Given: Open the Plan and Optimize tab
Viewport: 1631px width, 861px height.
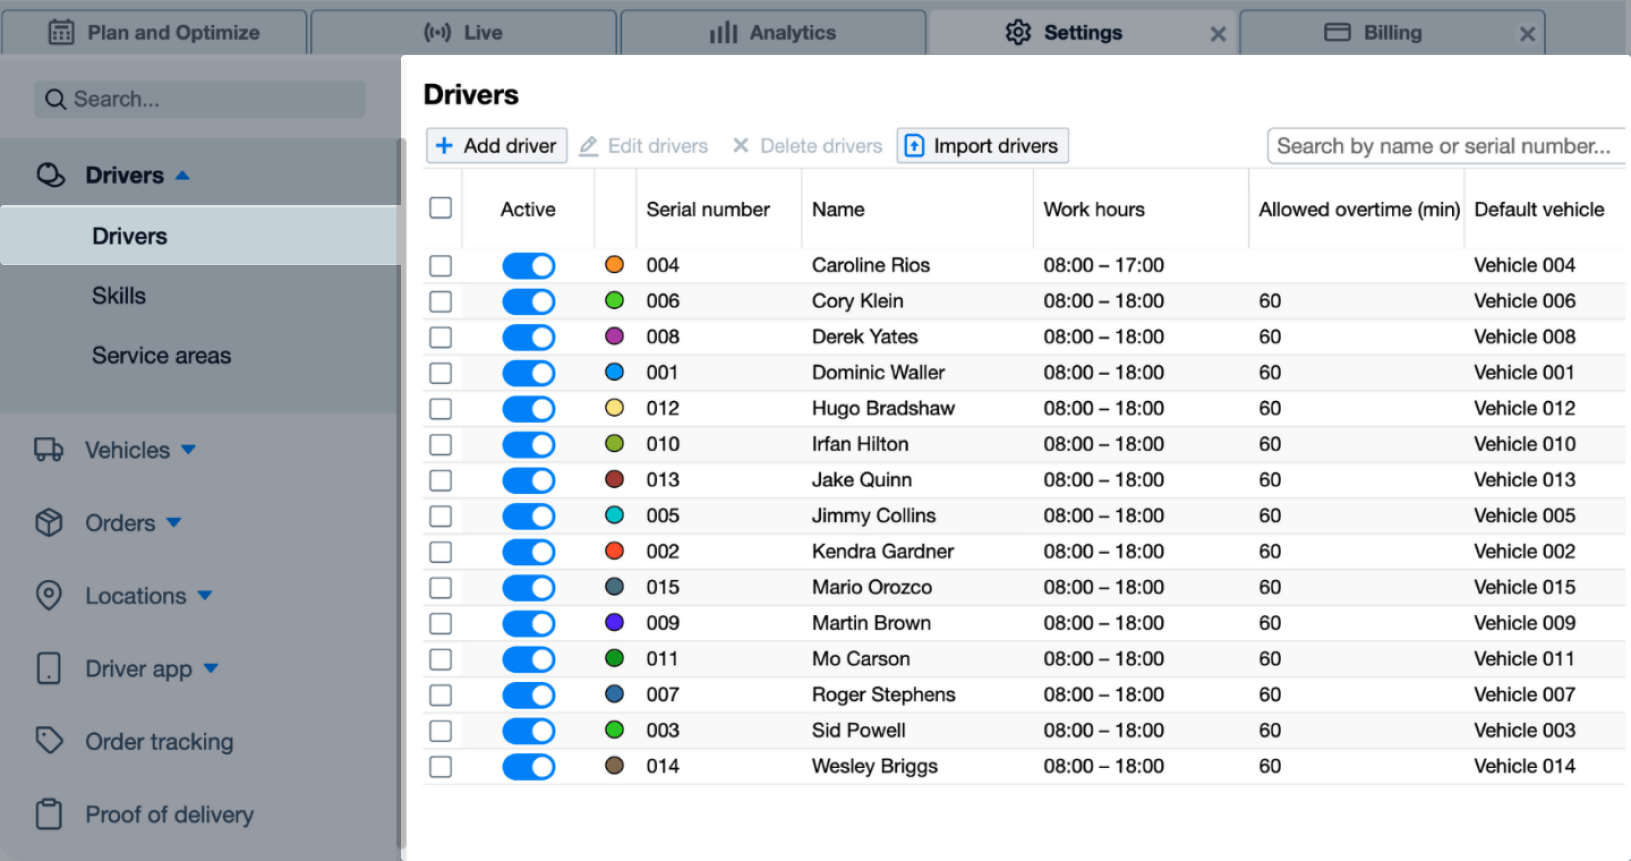Looking at the screenshot, I should click(154, 32).
